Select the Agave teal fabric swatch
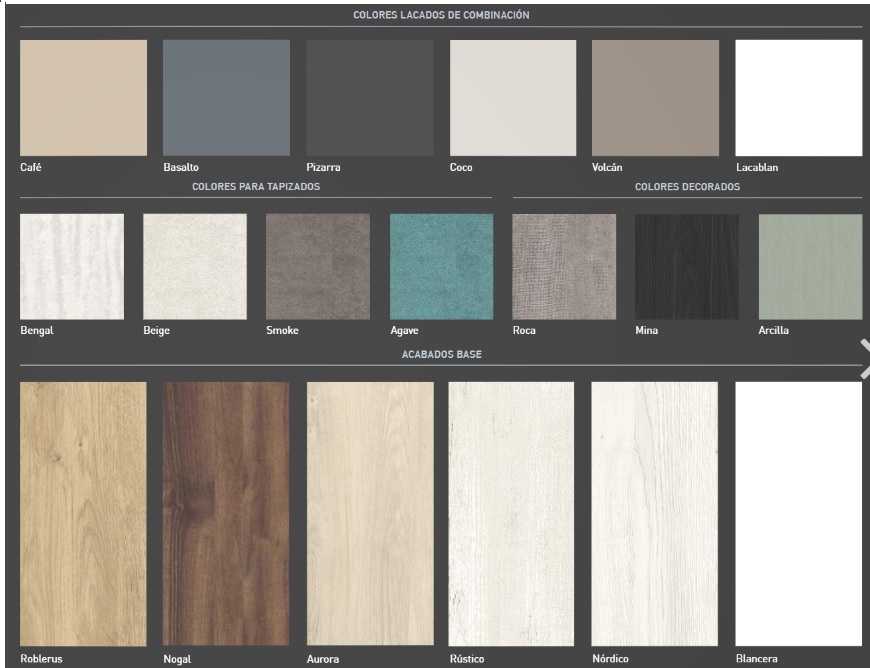This screenshot has height=668, width=870. click(441, 266)
